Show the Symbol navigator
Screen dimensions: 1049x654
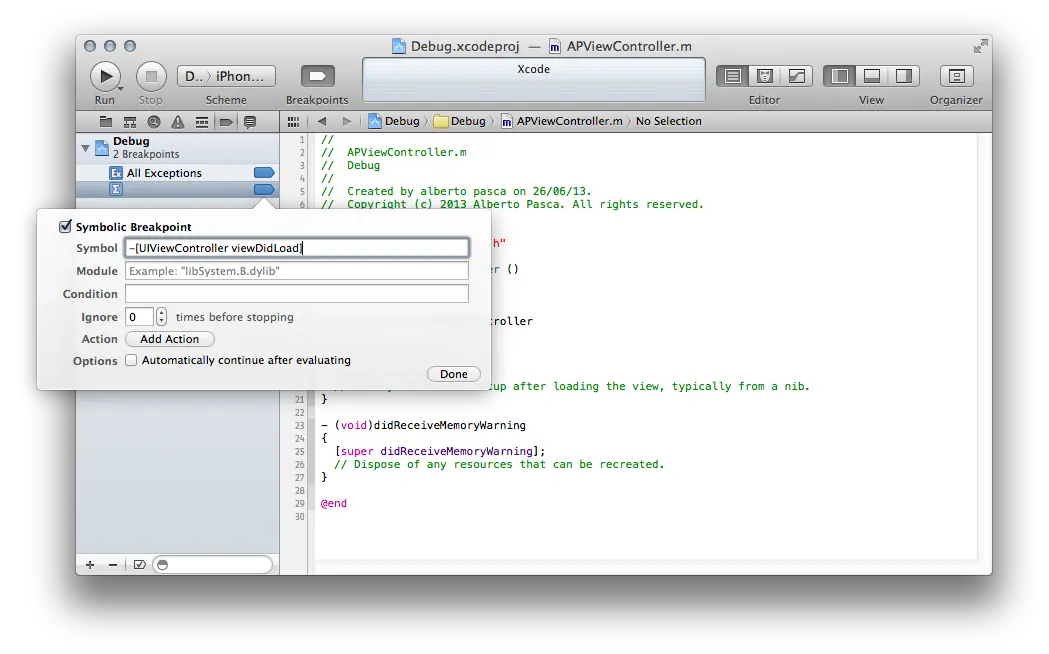pyautogui.click(x=130, y=122)
